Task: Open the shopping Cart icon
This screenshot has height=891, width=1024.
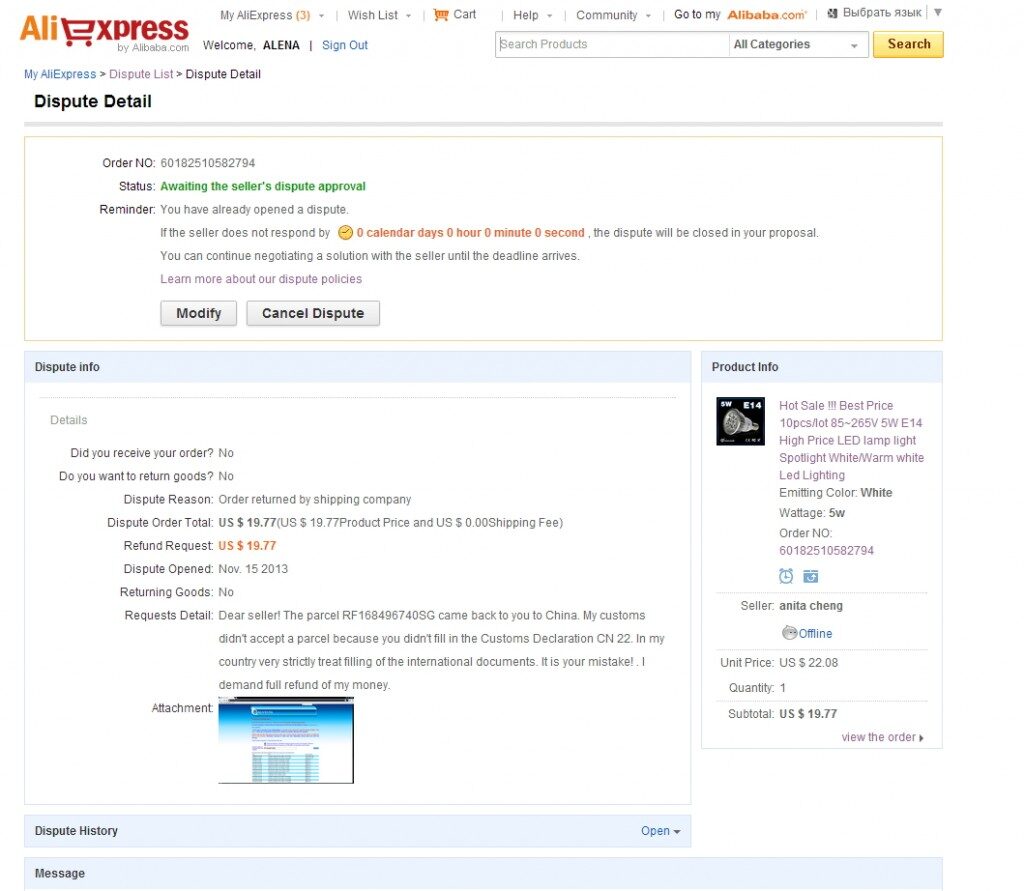Action: [x=441, y=14]
